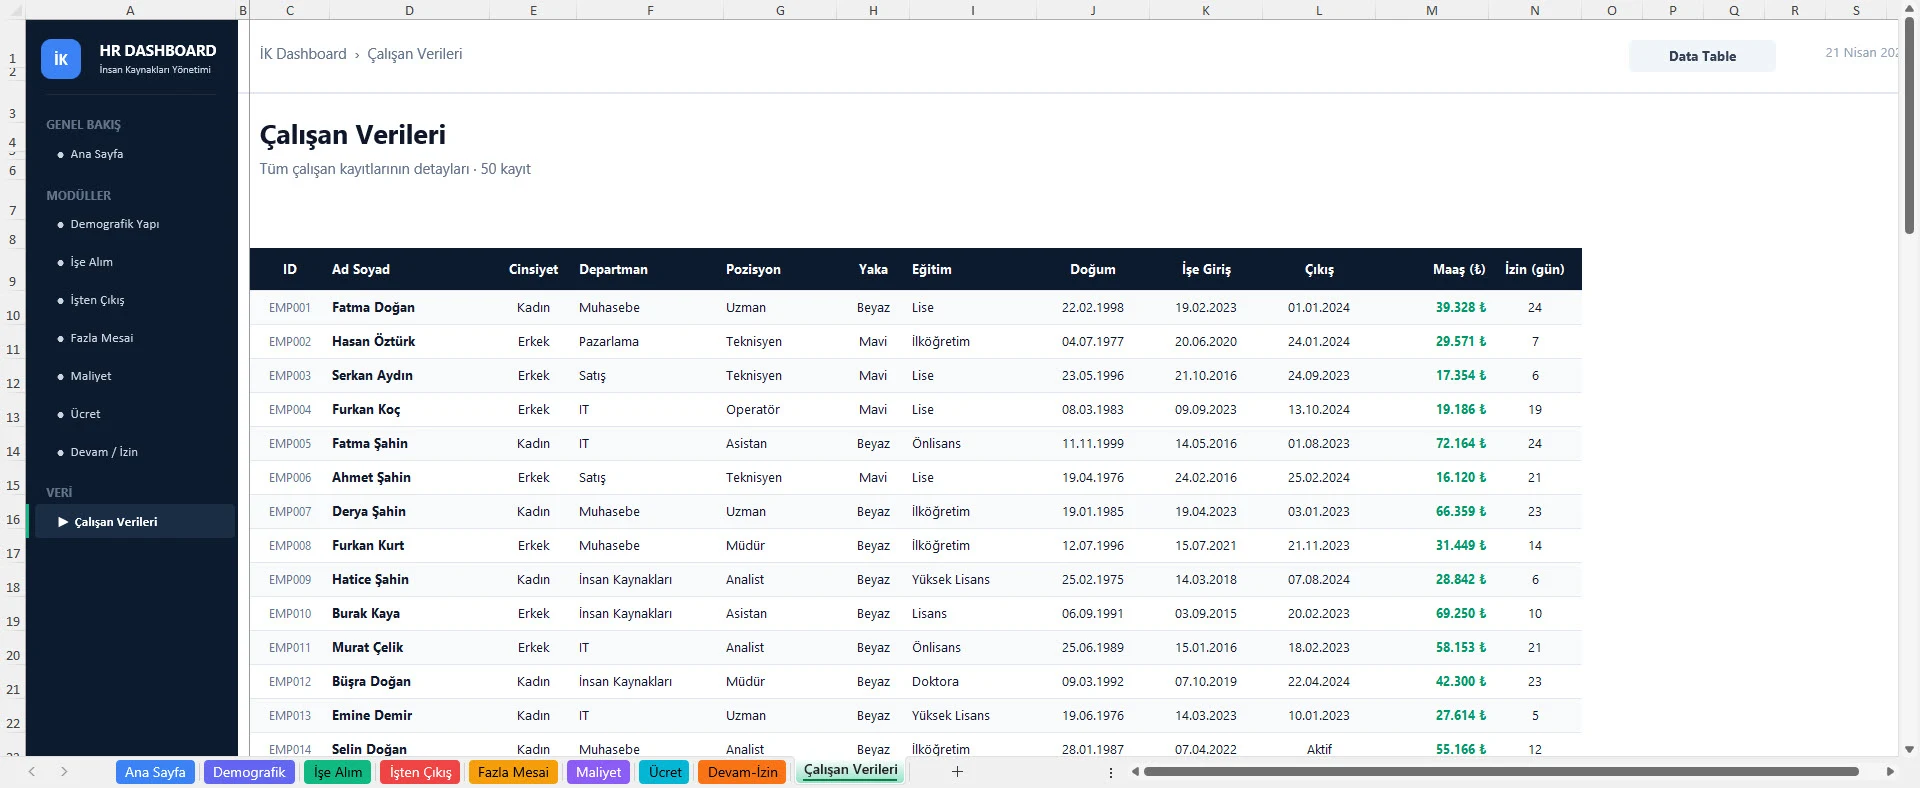Select column M header

[x=1432, y=10]
